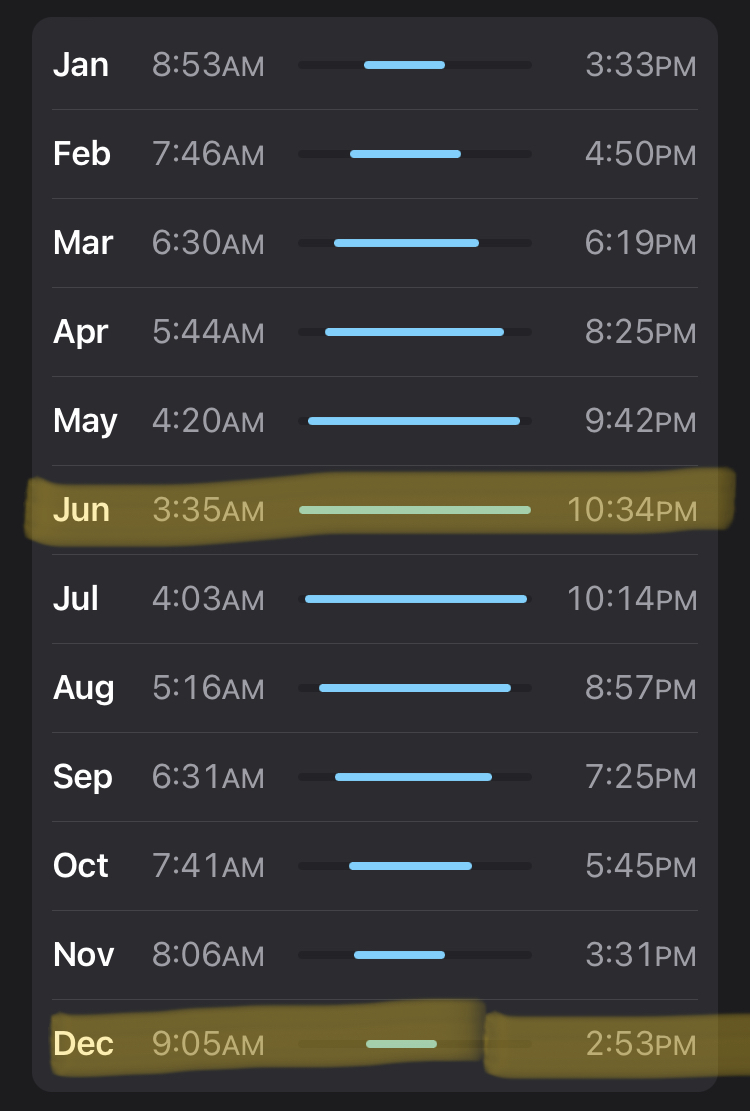The width and height of the screenshot is (750, 1111).
Task: Click the green June daylight bar
Action: pos(415,510)
